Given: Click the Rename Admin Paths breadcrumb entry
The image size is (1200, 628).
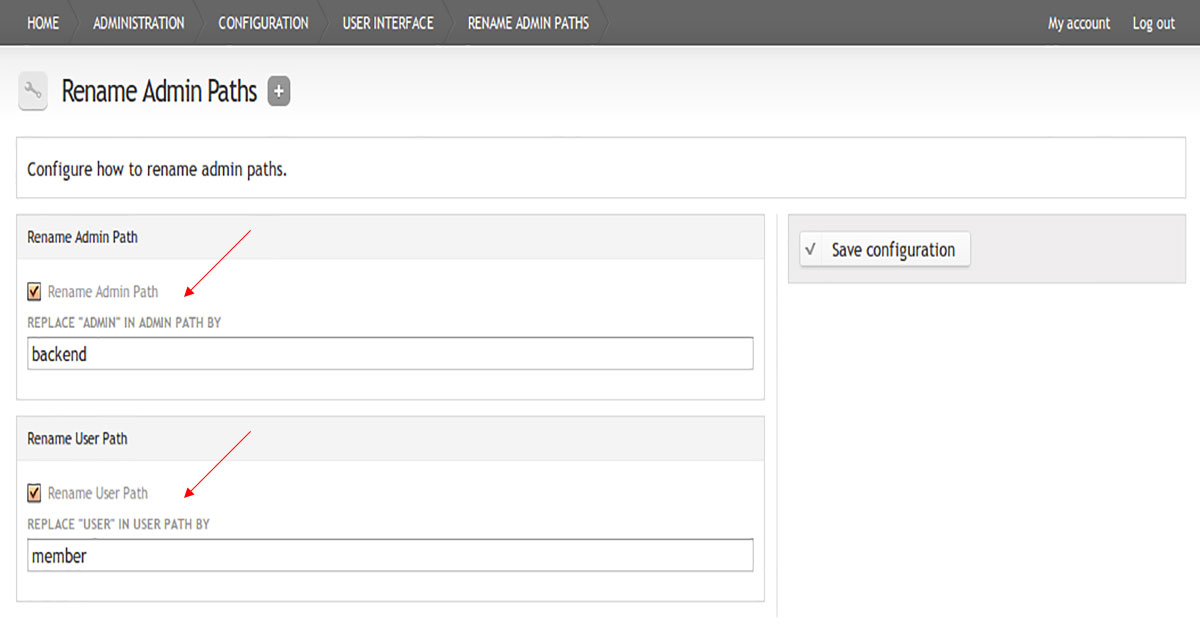Looking at the screenshot, I should coord(528,22).
